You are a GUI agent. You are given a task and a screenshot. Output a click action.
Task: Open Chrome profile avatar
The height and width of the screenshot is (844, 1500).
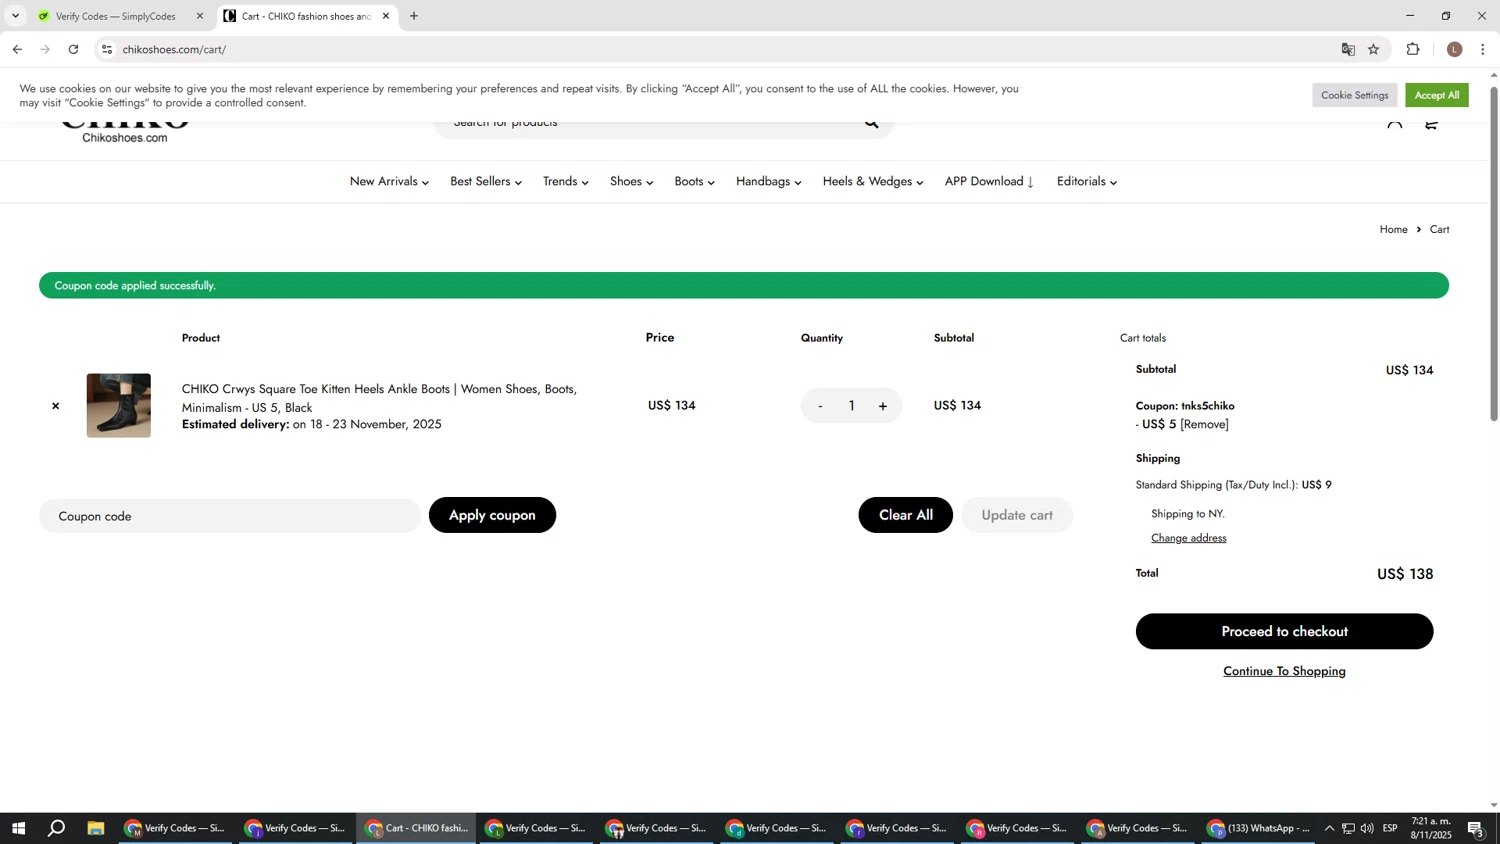1454,49
